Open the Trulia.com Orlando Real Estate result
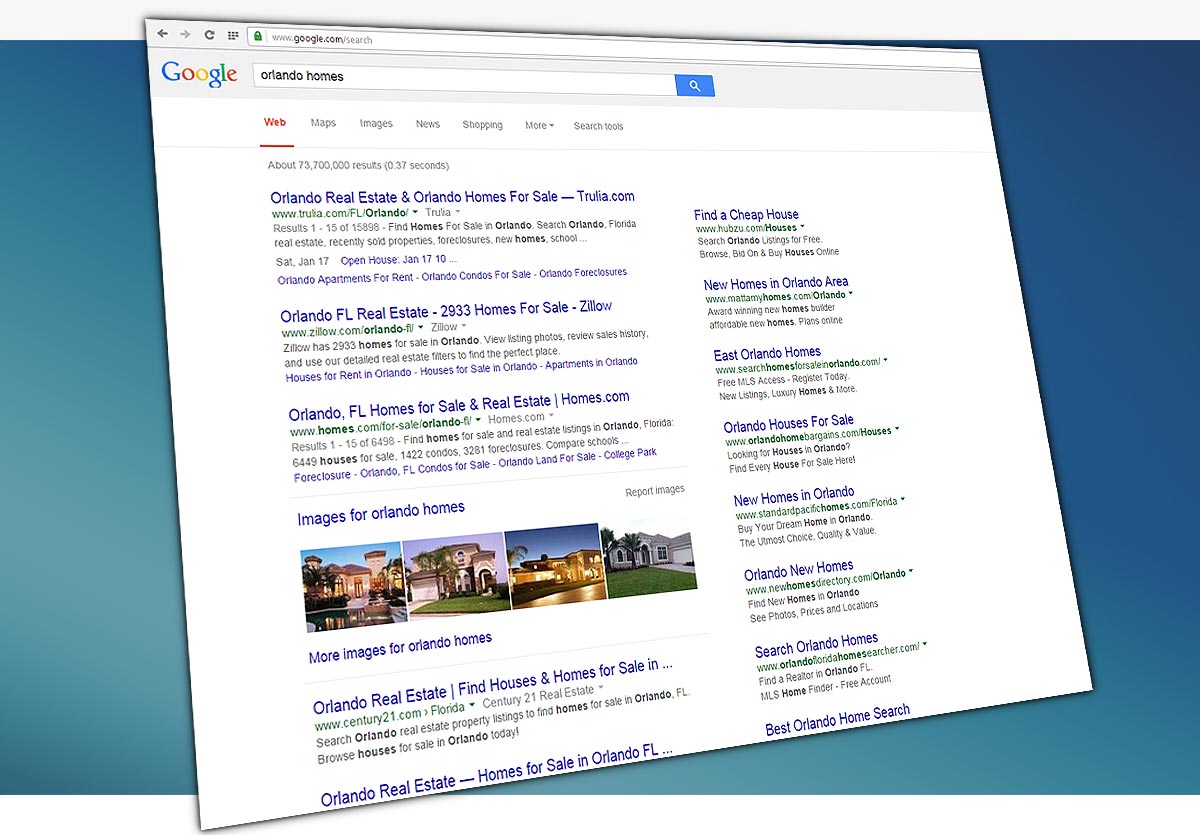 click(x=452, y=197)
